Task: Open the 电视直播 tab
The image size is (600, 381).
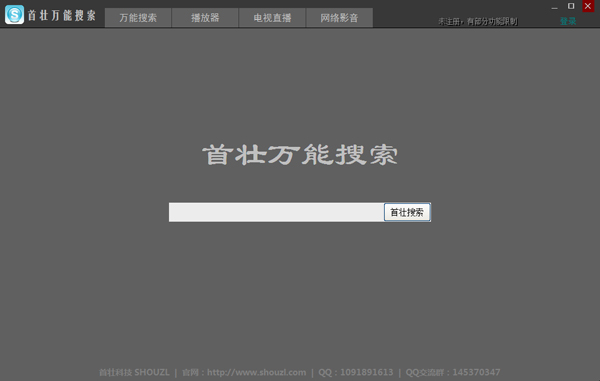Action: coord(272,18)
